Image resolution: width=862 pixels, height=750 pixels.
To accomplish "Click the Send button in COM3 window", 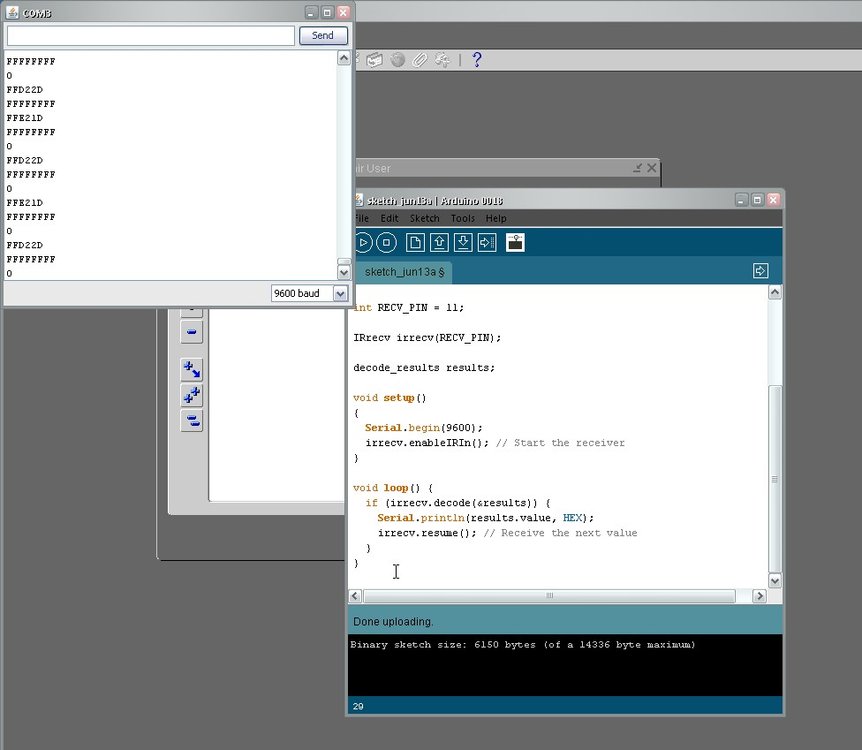I will (323, 35).
